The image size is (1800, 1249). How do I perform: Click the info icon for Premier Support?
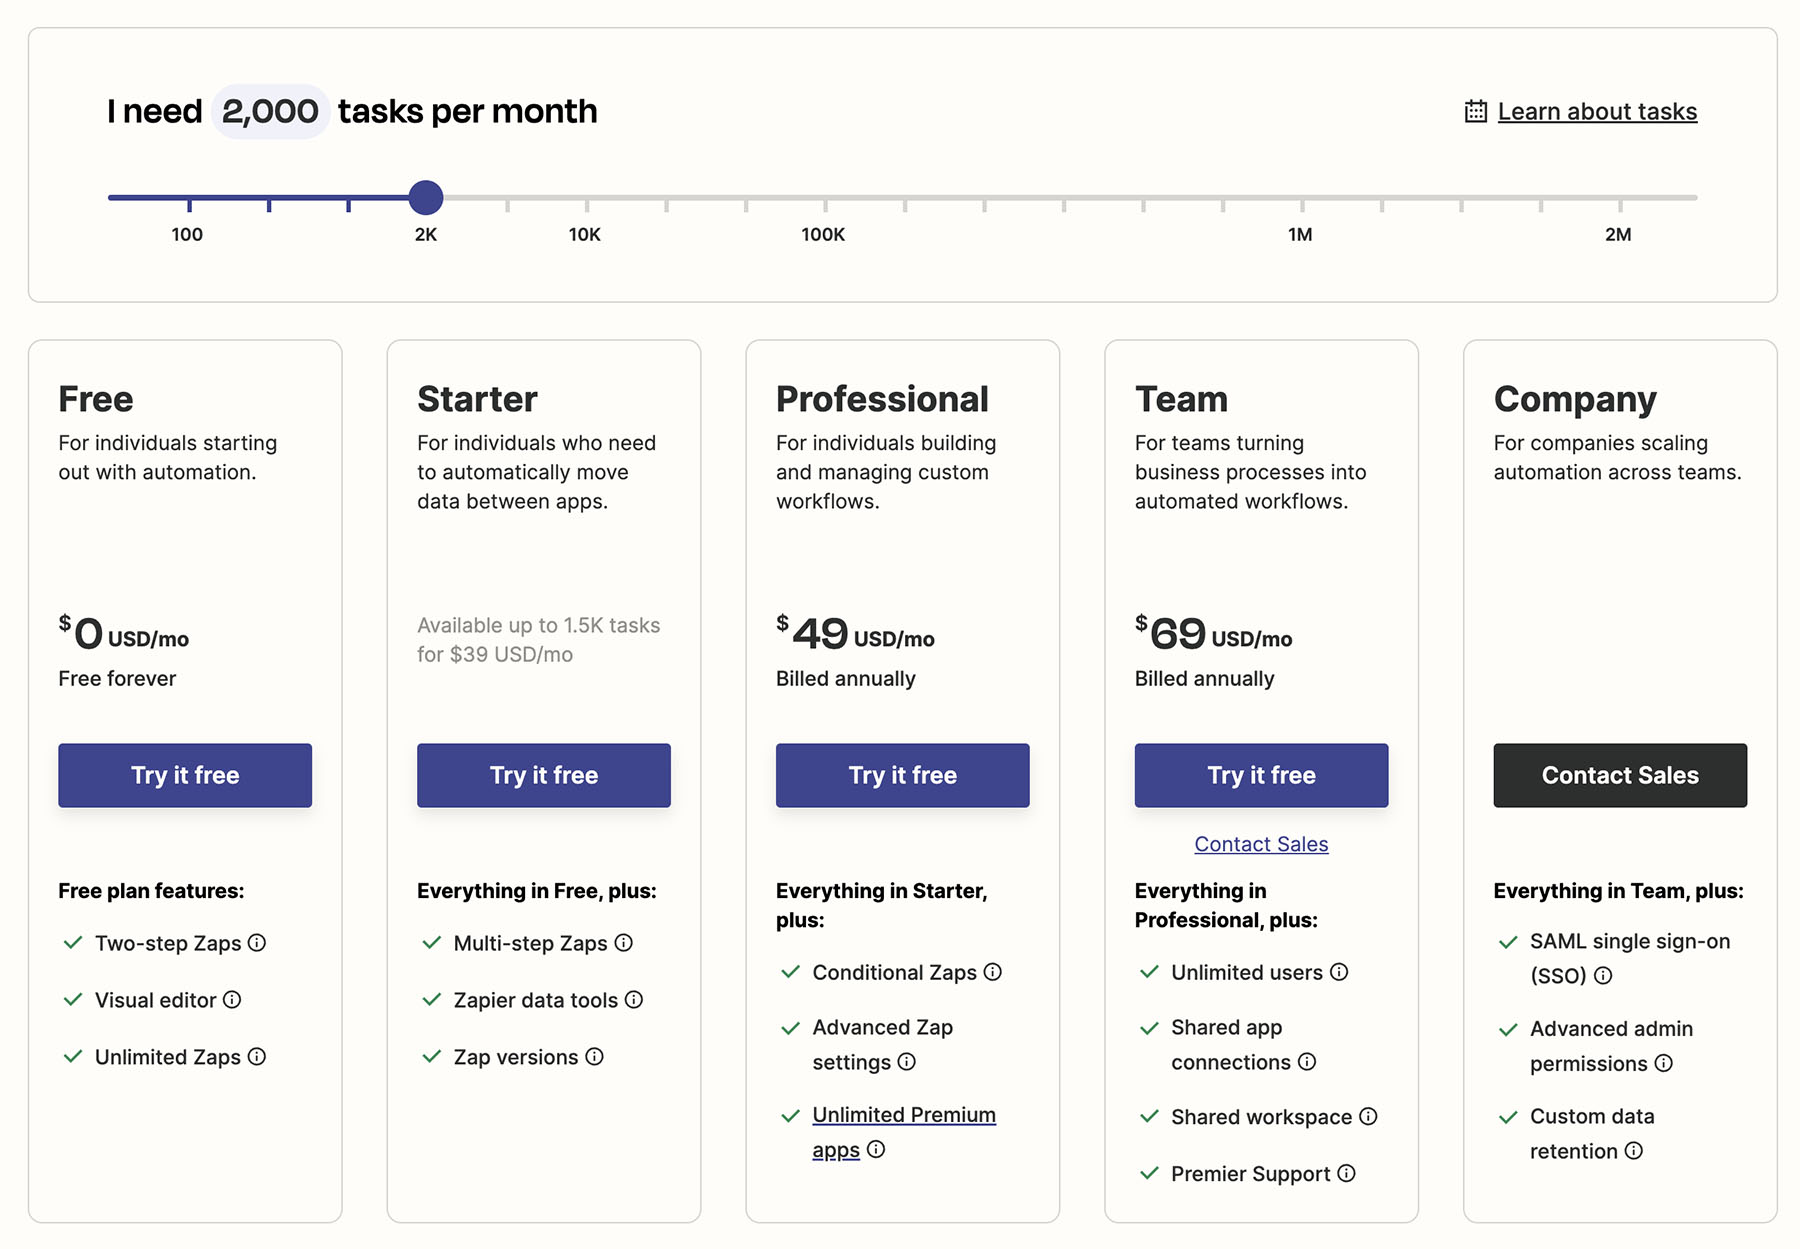[x=1346, y=1173]
